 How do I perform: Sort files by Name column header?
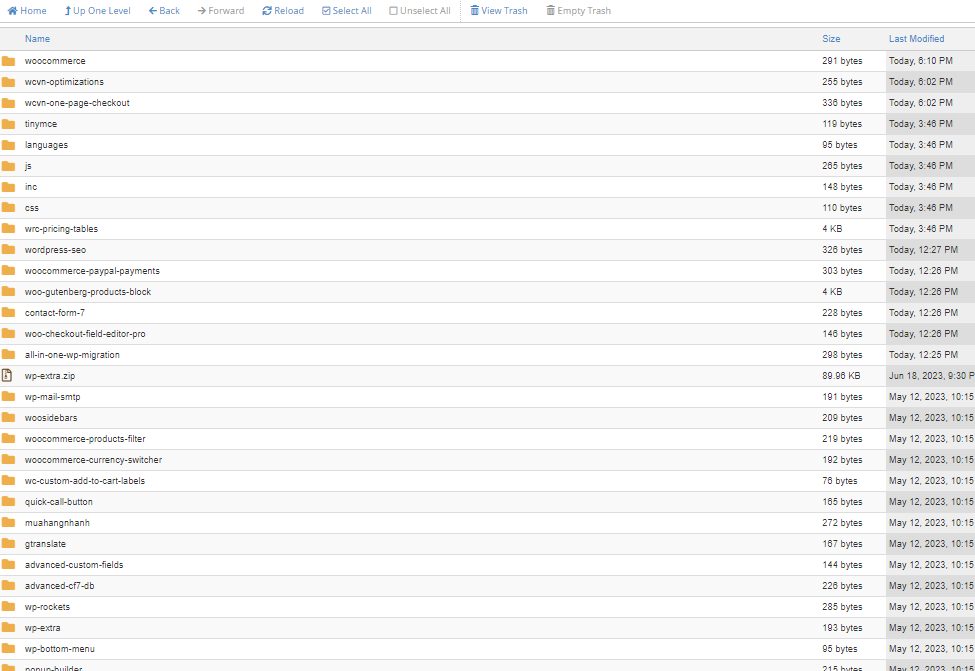coord(37,39)
